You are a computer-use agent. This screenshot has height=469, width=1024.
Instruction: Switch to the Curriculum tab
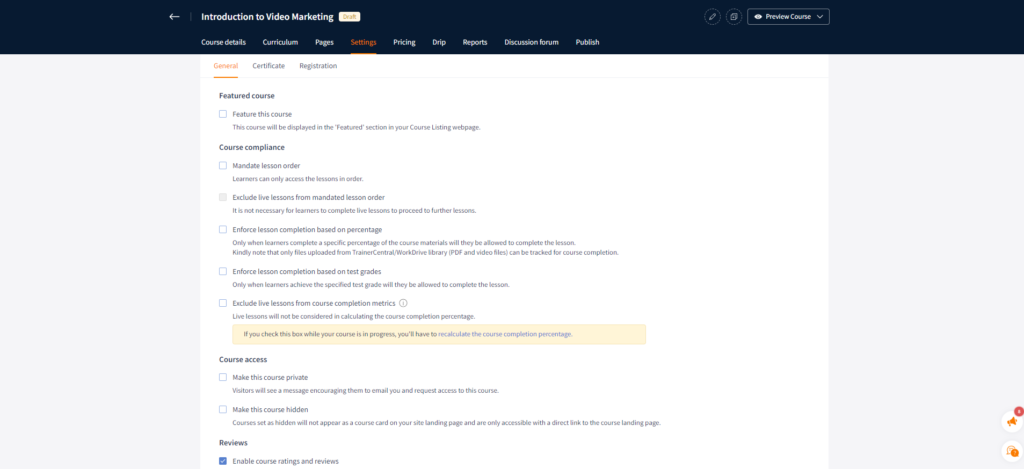[x=280, y=42]
